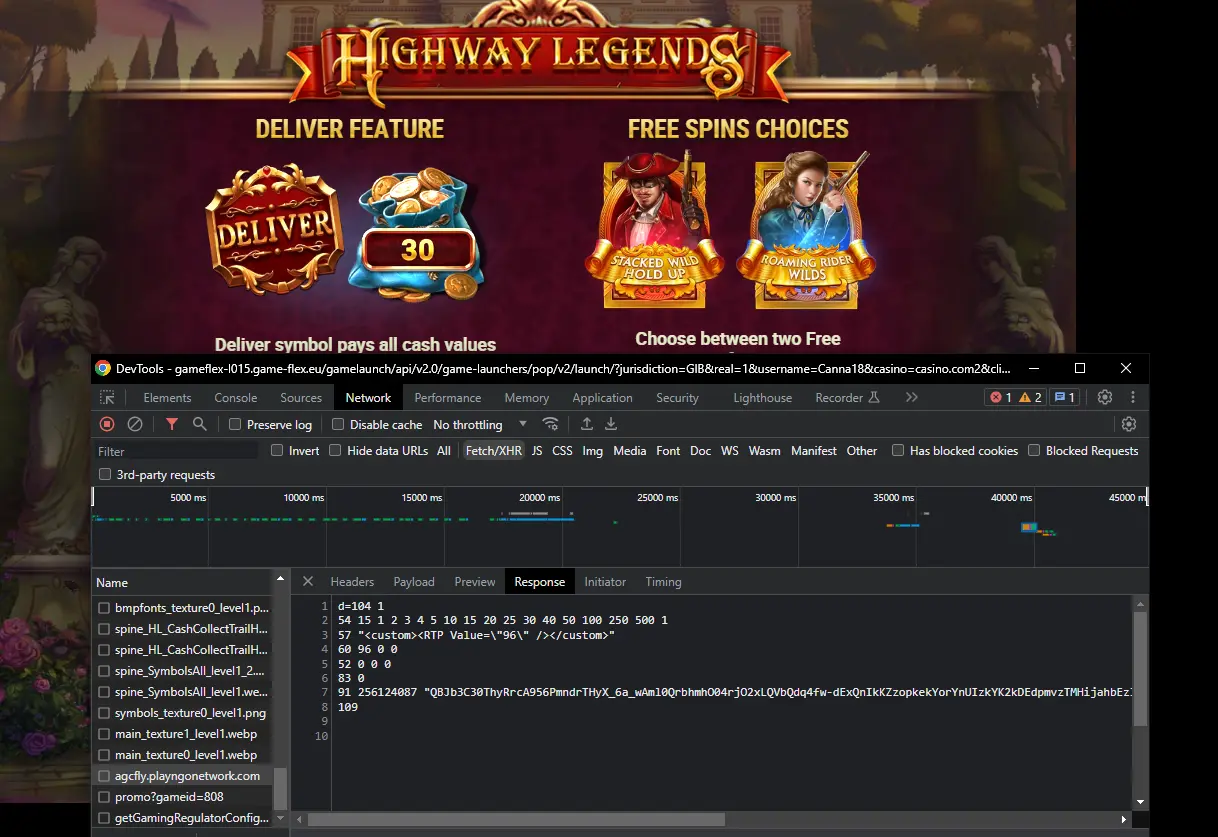Open the Security tab
1218x837 pixels.
click(x=677, y=398)
